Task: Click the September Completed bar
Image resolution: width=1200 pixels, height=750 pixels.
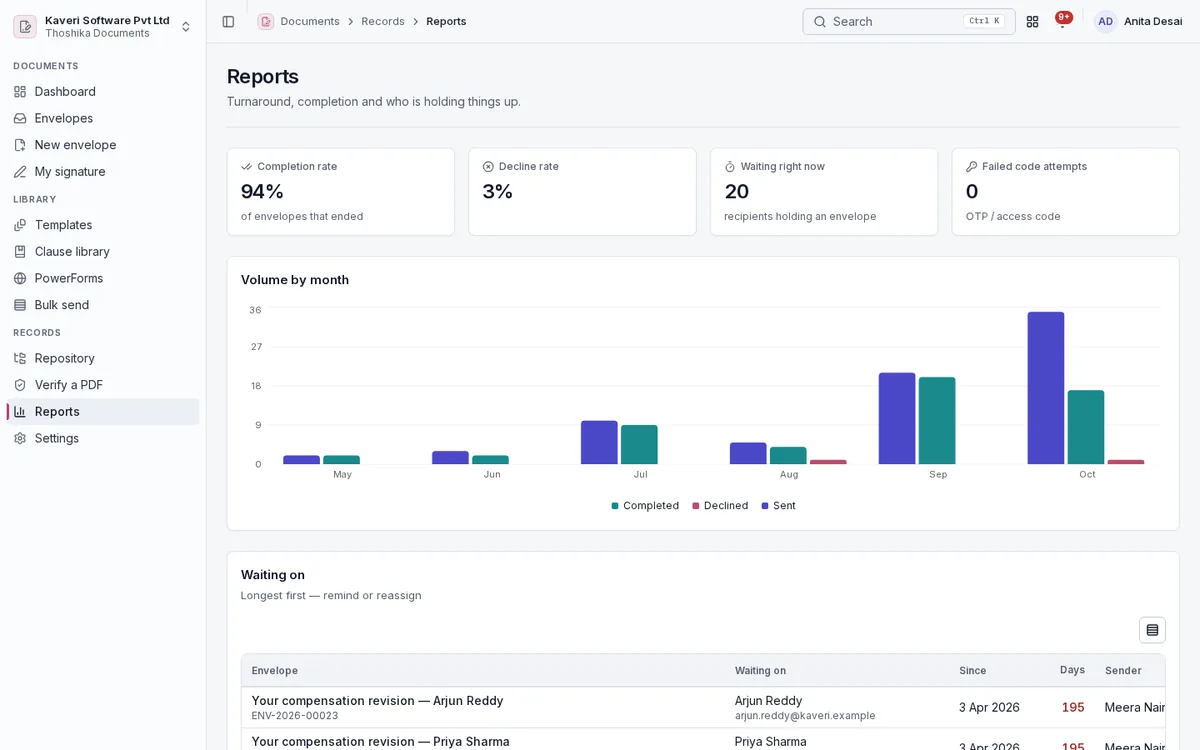Action: tap(937, 421)
